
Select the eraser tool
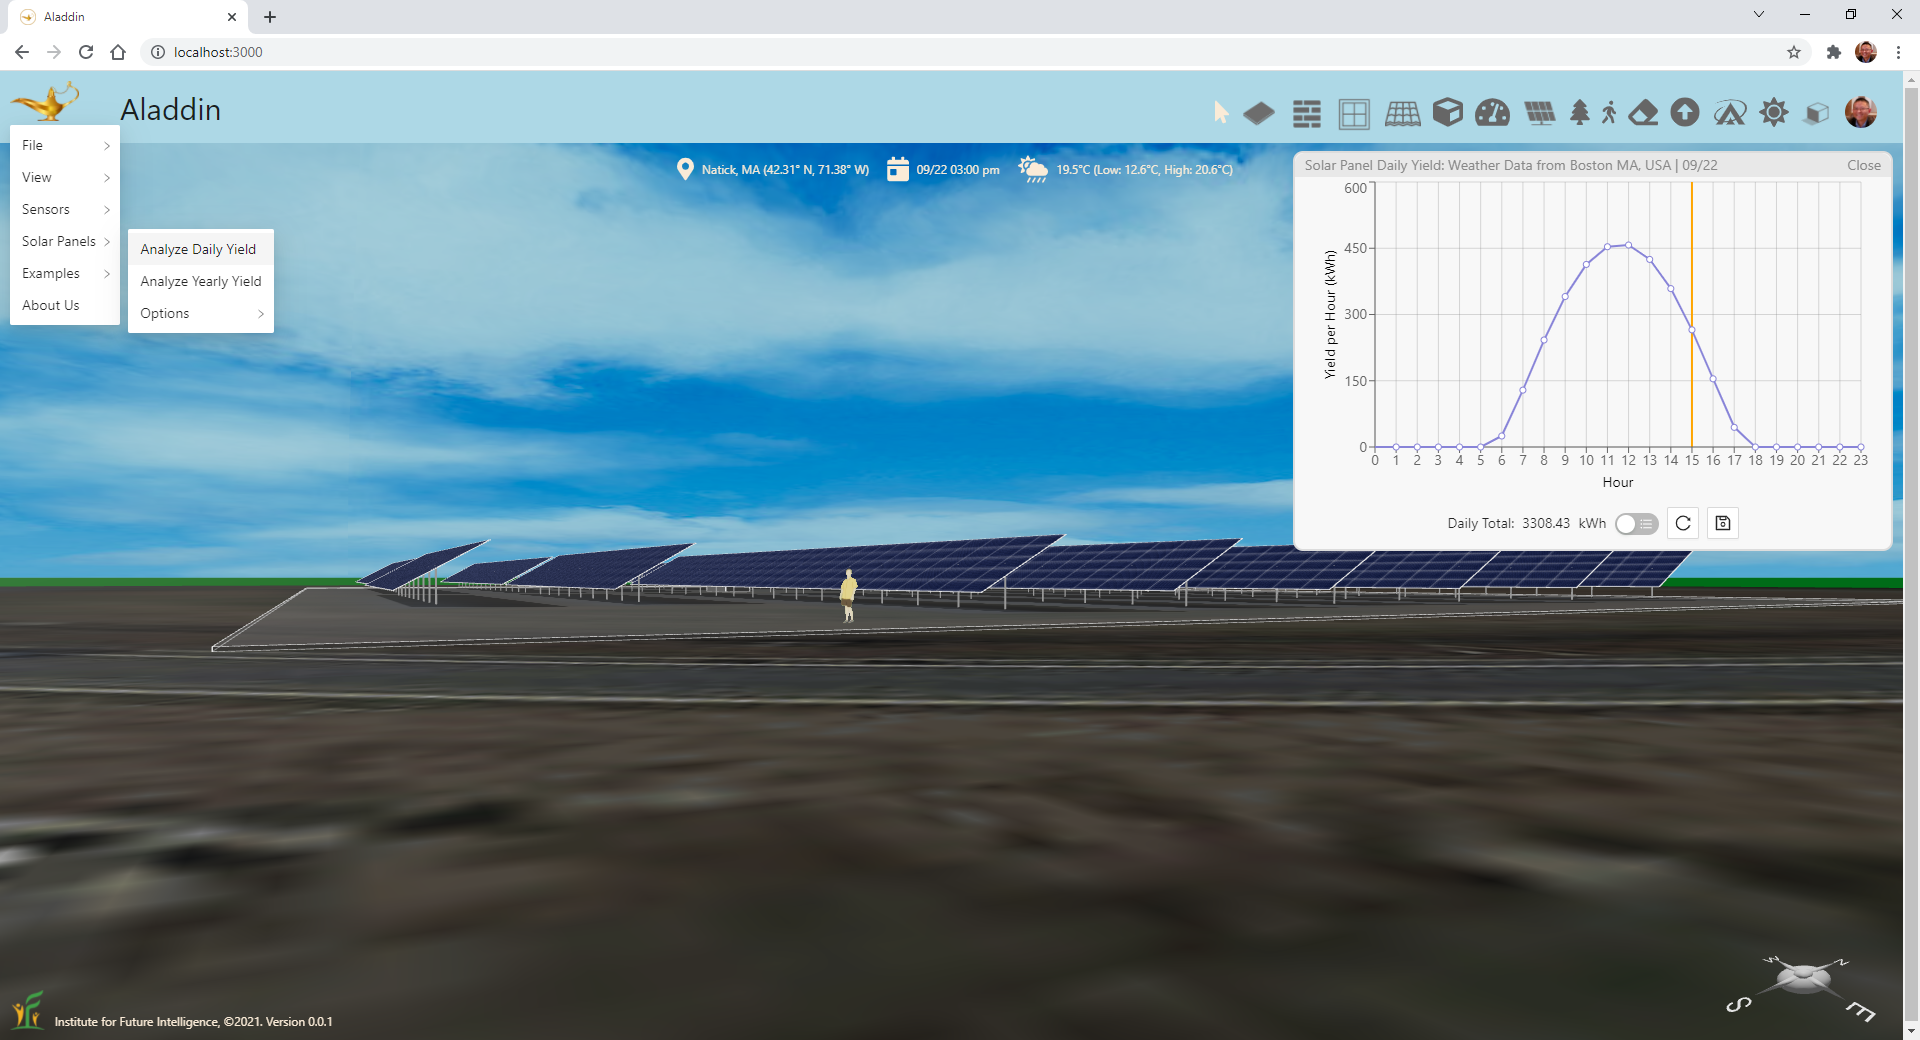point(1643,113)
